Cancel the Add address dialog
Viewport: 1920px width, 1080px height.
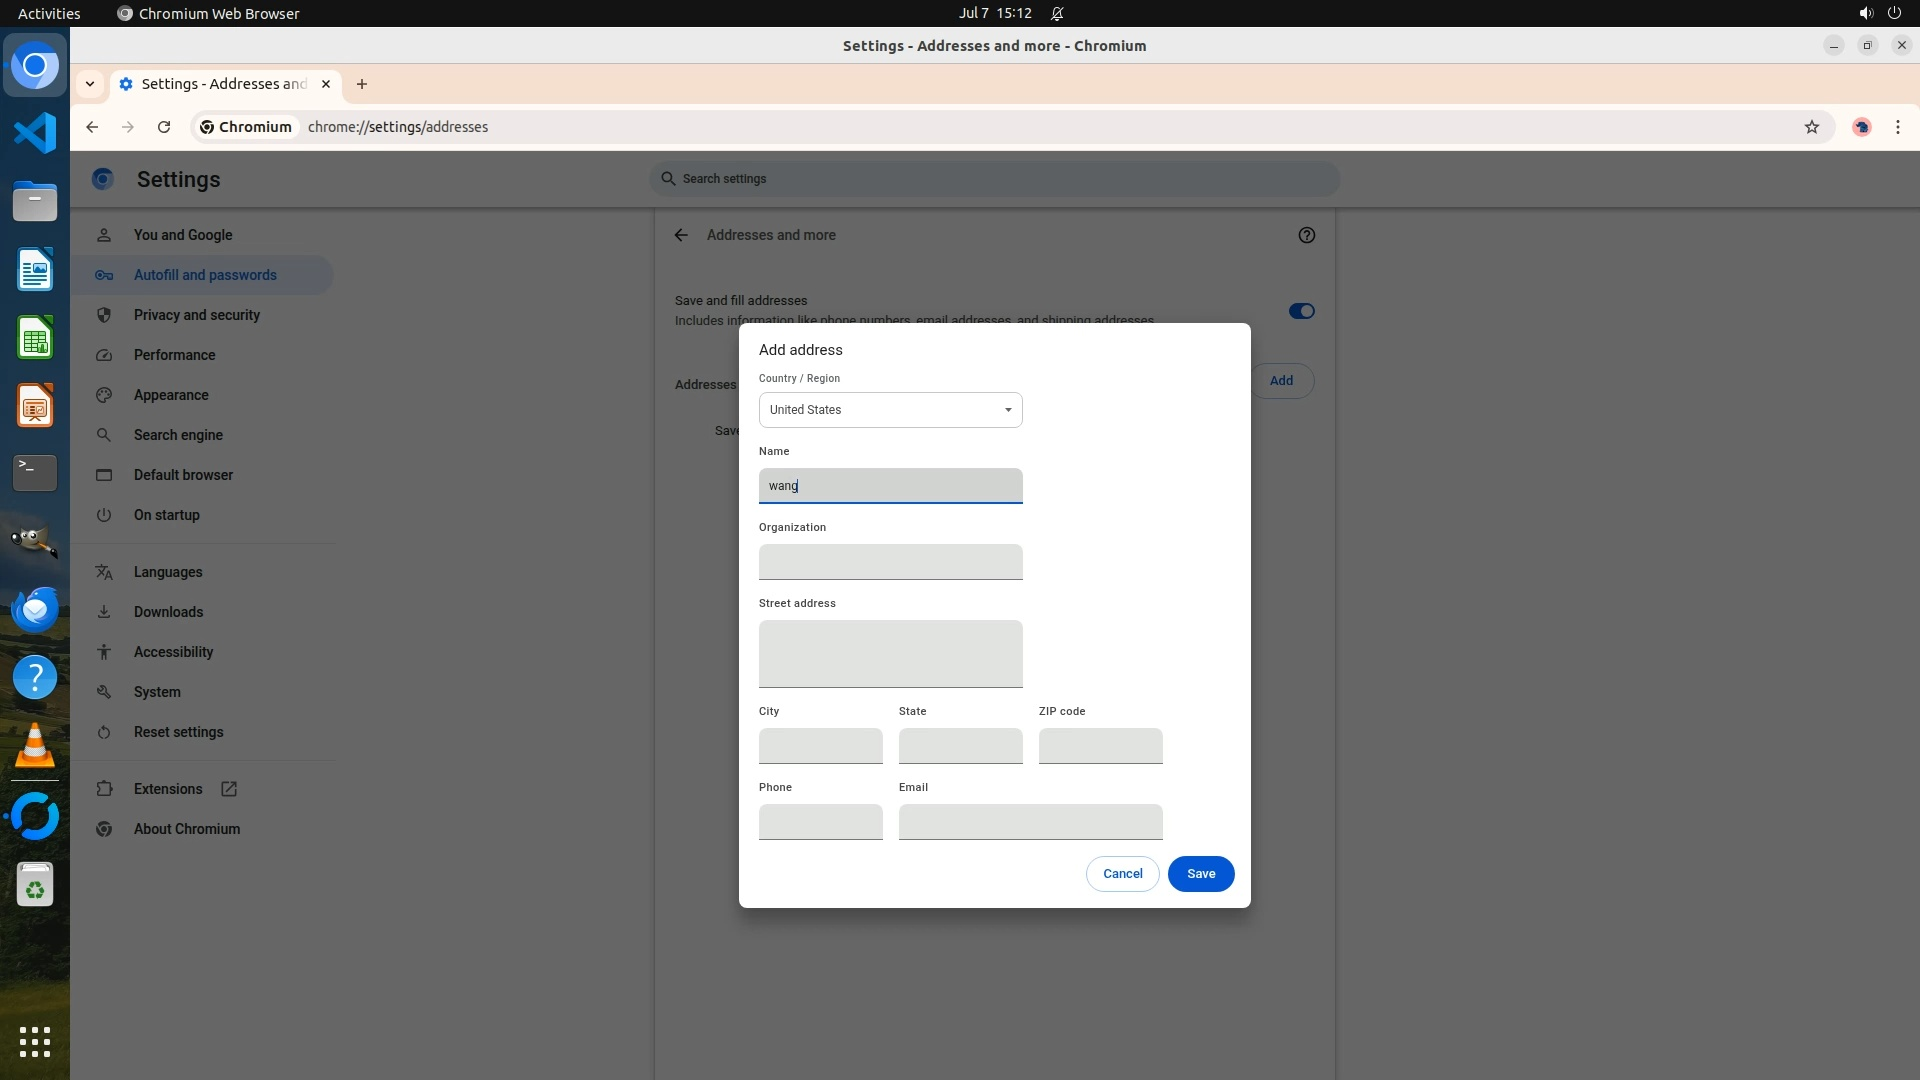[x=1122, y=874]
